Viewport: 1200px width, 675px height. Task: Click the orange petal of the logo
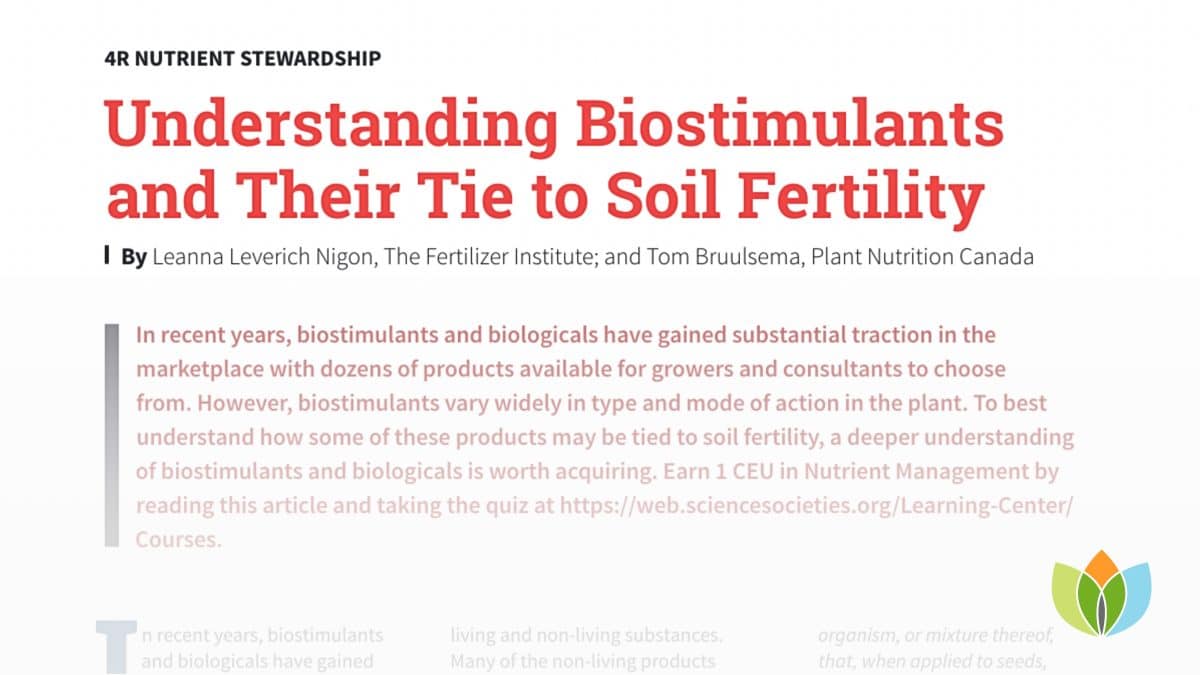pyautogui.click(x=1100, y=574)
